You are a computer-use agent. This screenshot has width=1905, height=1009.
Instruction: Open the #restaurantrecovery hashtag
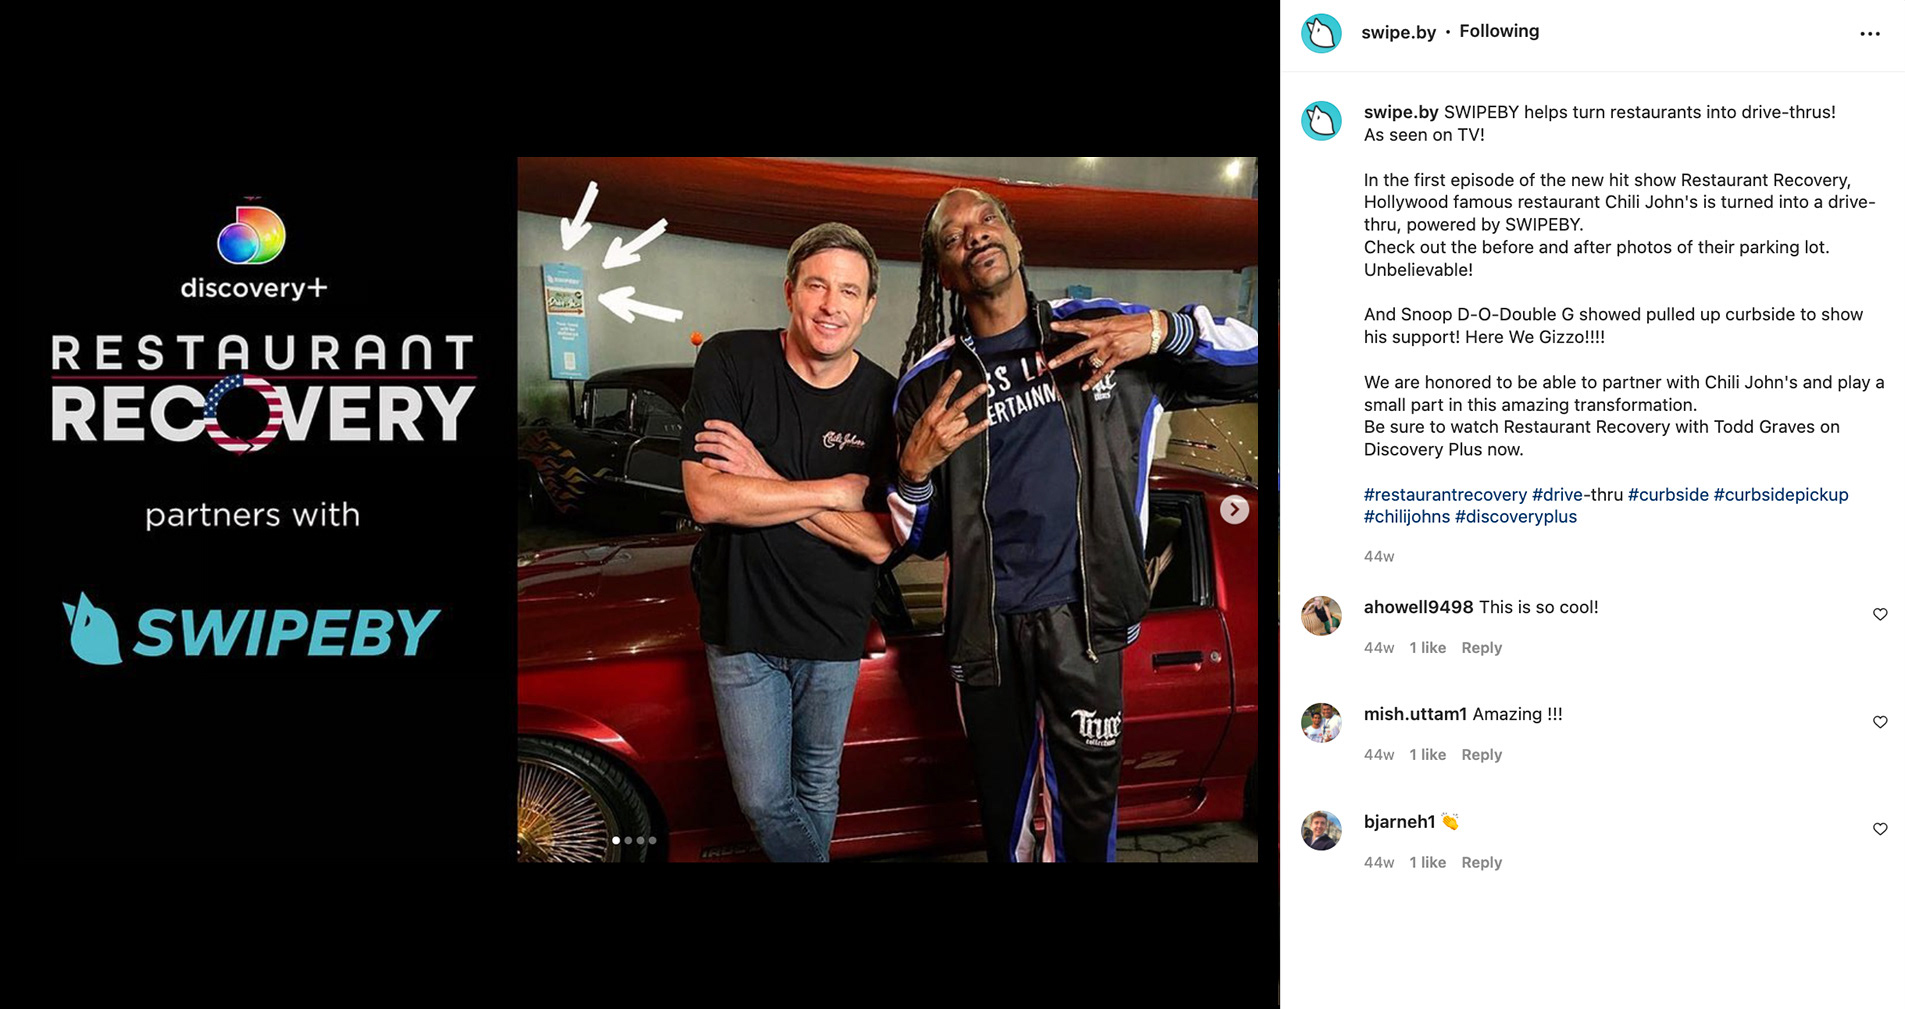[x=1445, y=495]
